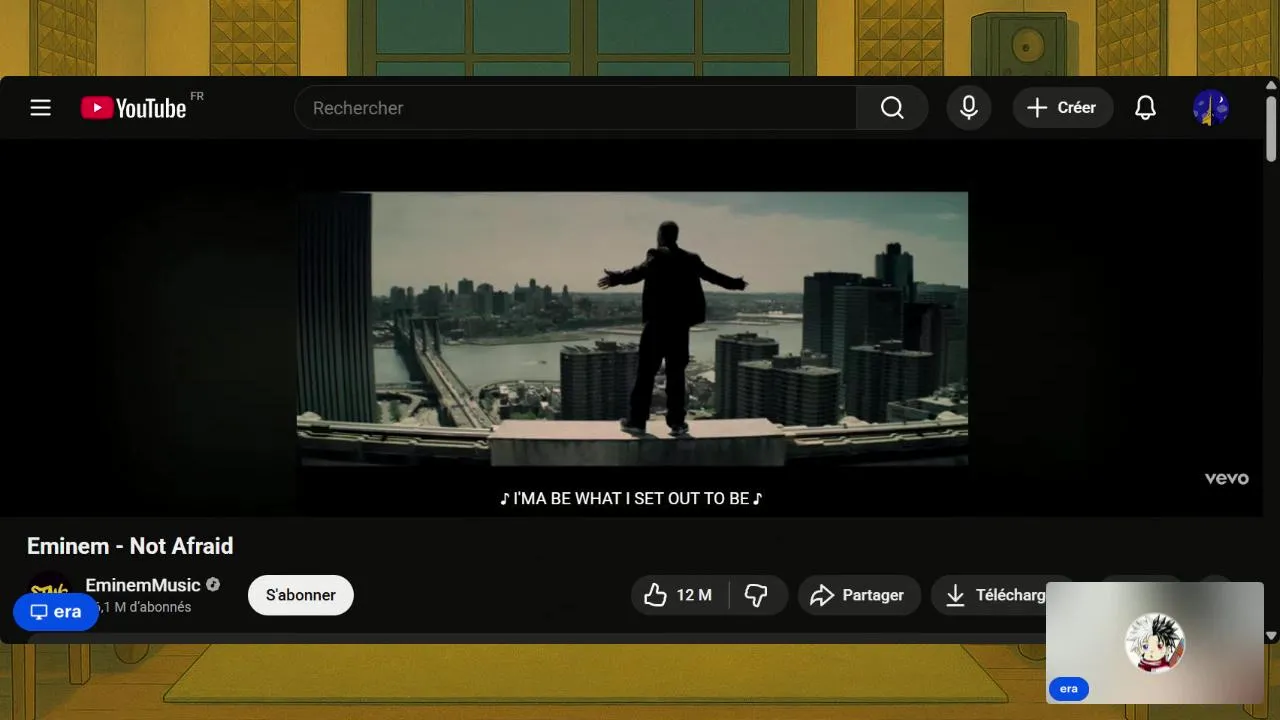Click the page vertical scrollbar thumb
Screen dimensions: 1280x720
point(1271,128)
